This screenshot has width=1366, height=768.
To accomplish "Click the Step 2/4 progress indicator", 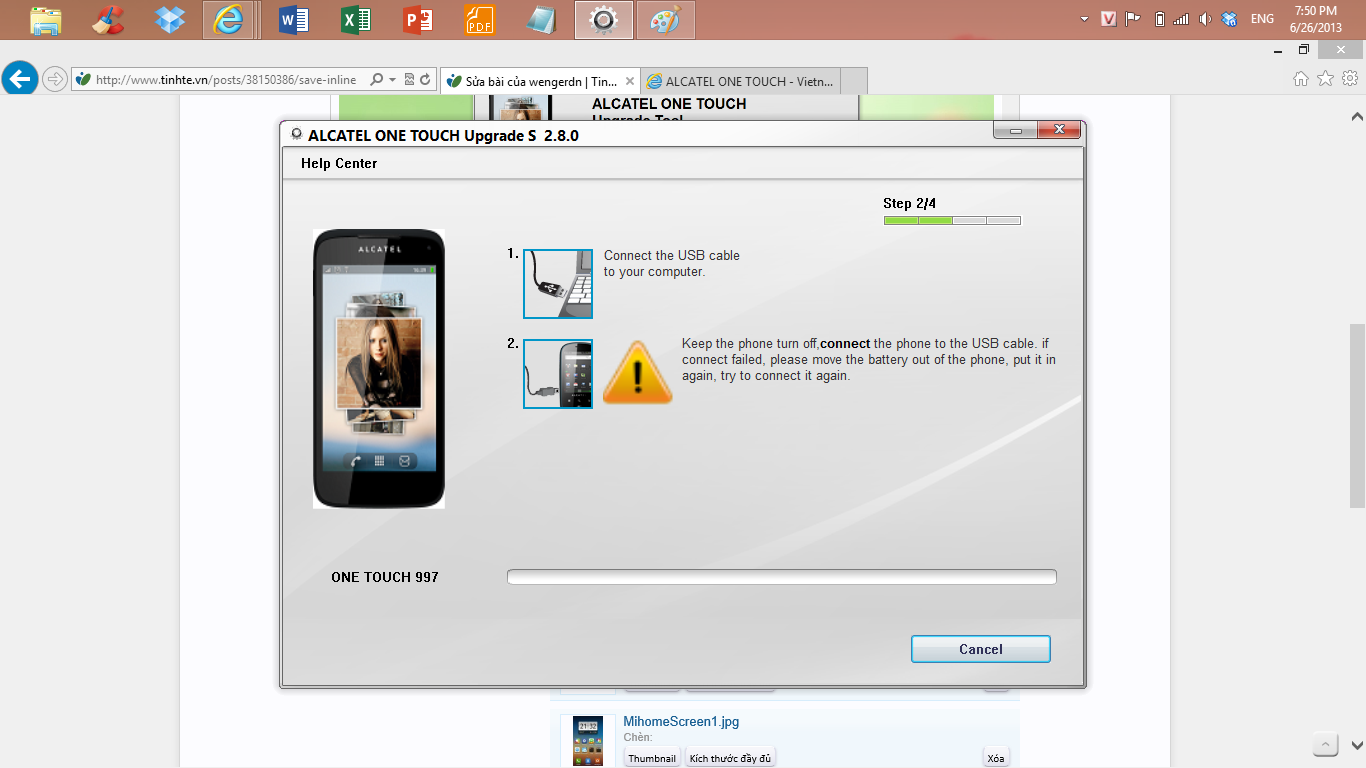I will [x=952, y=220].
